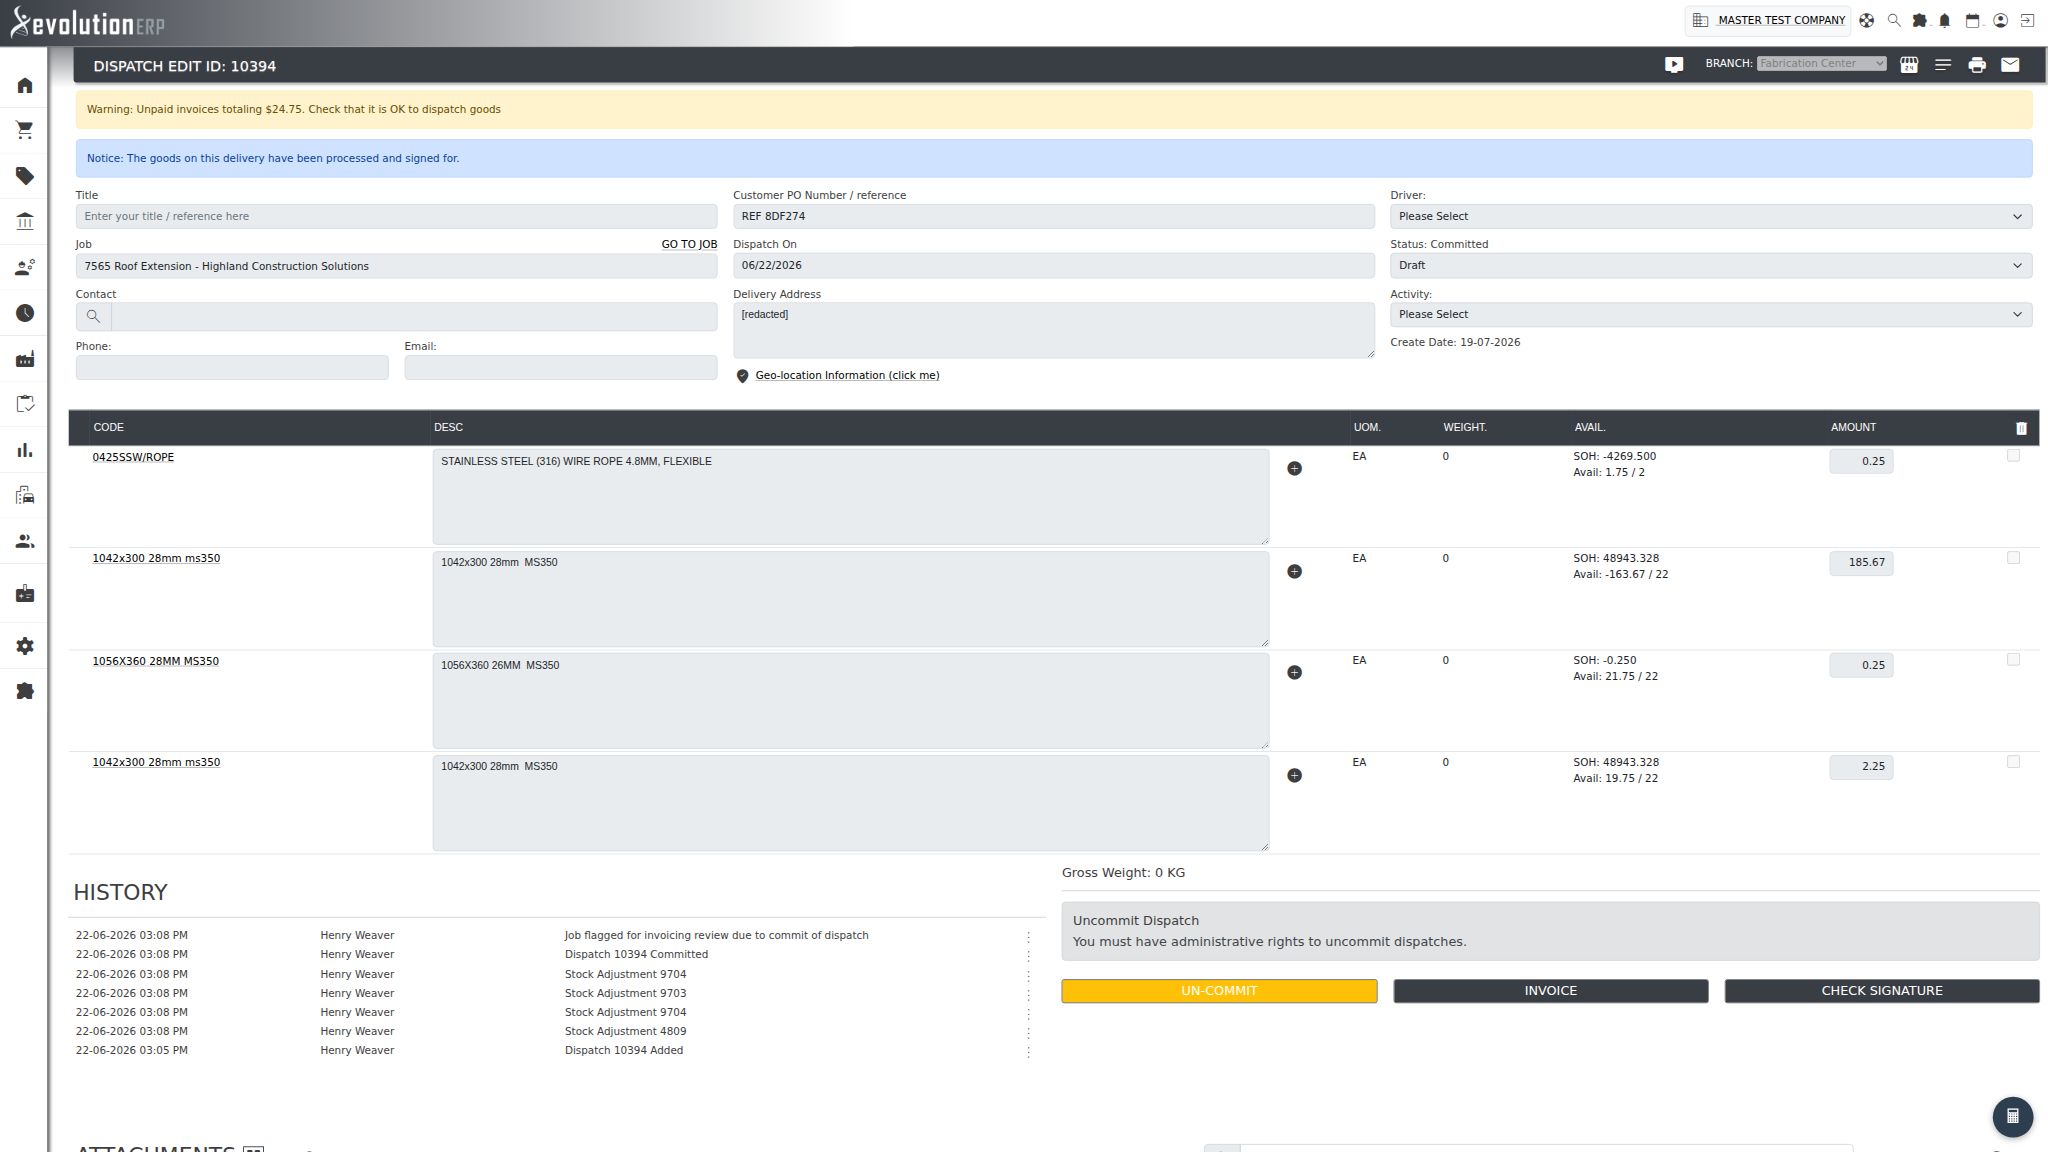The width and height of the screenshot is (2048, 1152).
Task: Open the ID badge sidebar icon
Action: (25, 595)
